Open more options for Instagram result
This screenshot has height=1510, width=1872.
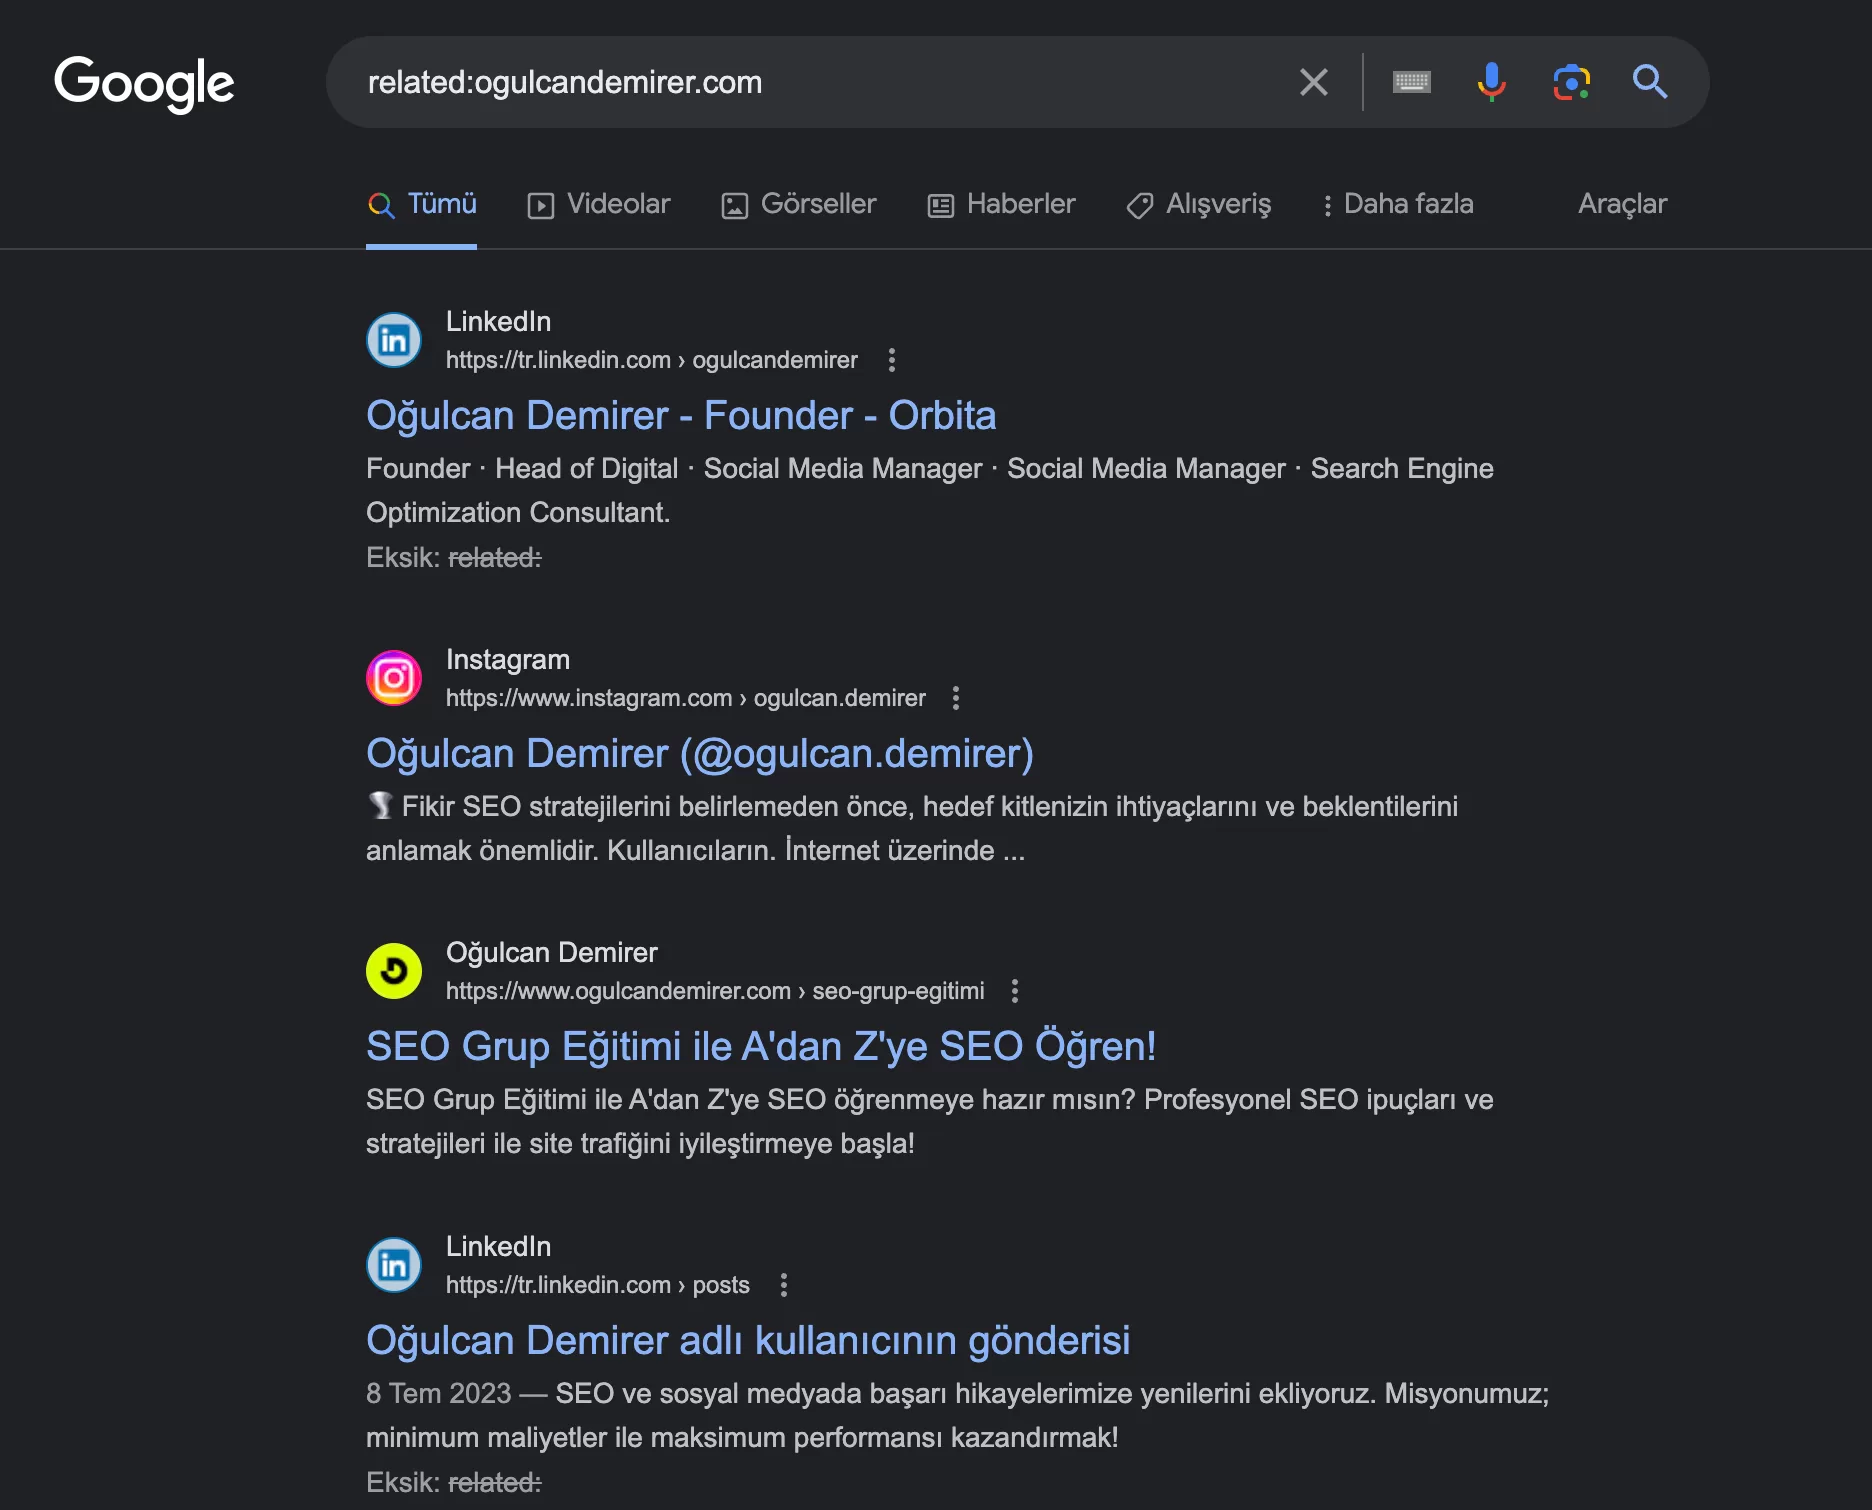click(x=956, y=698)
